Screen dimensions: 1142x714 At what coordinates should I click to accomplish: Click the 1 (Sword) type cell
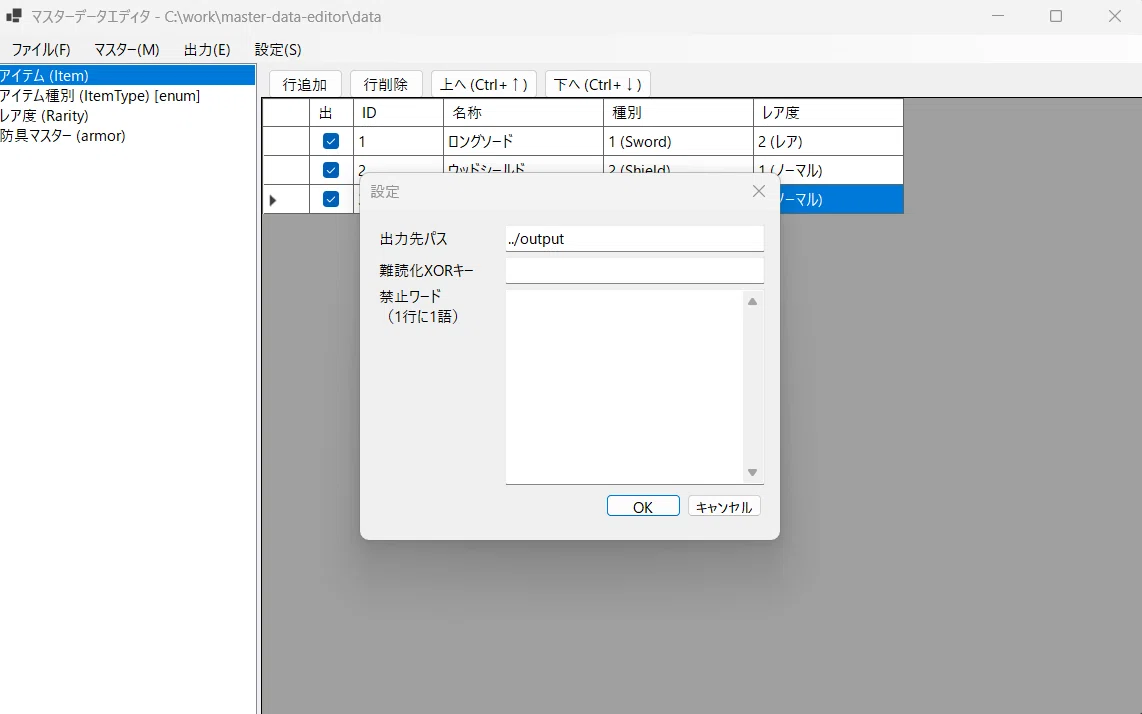pyautogui.click(x=679, y=141)
